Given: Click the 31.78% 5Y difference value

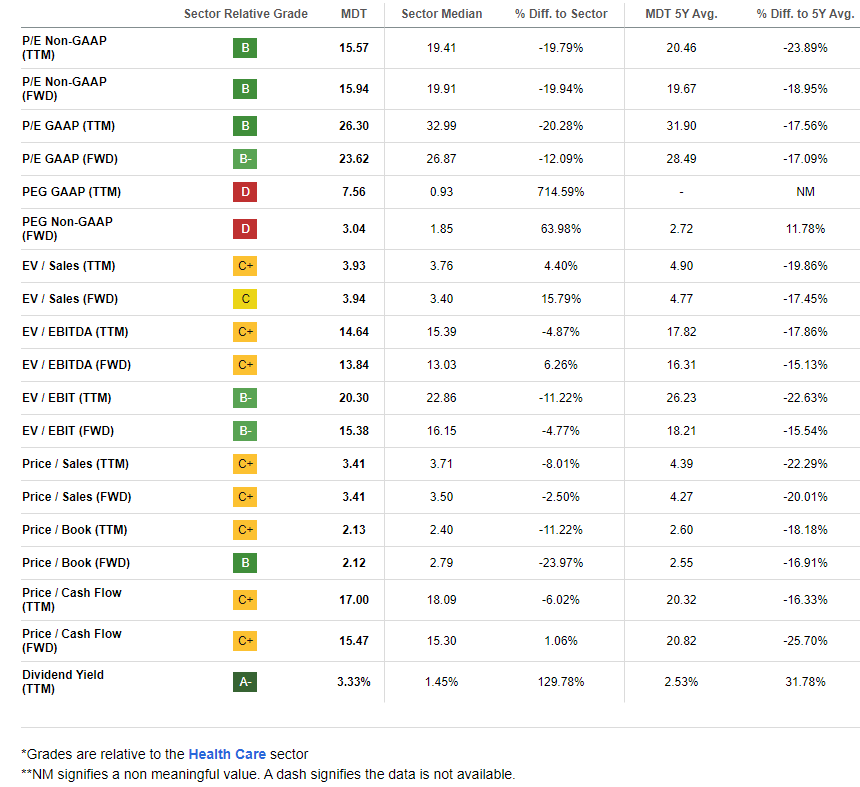Looking at the screenshot, I should click(805, 682).
